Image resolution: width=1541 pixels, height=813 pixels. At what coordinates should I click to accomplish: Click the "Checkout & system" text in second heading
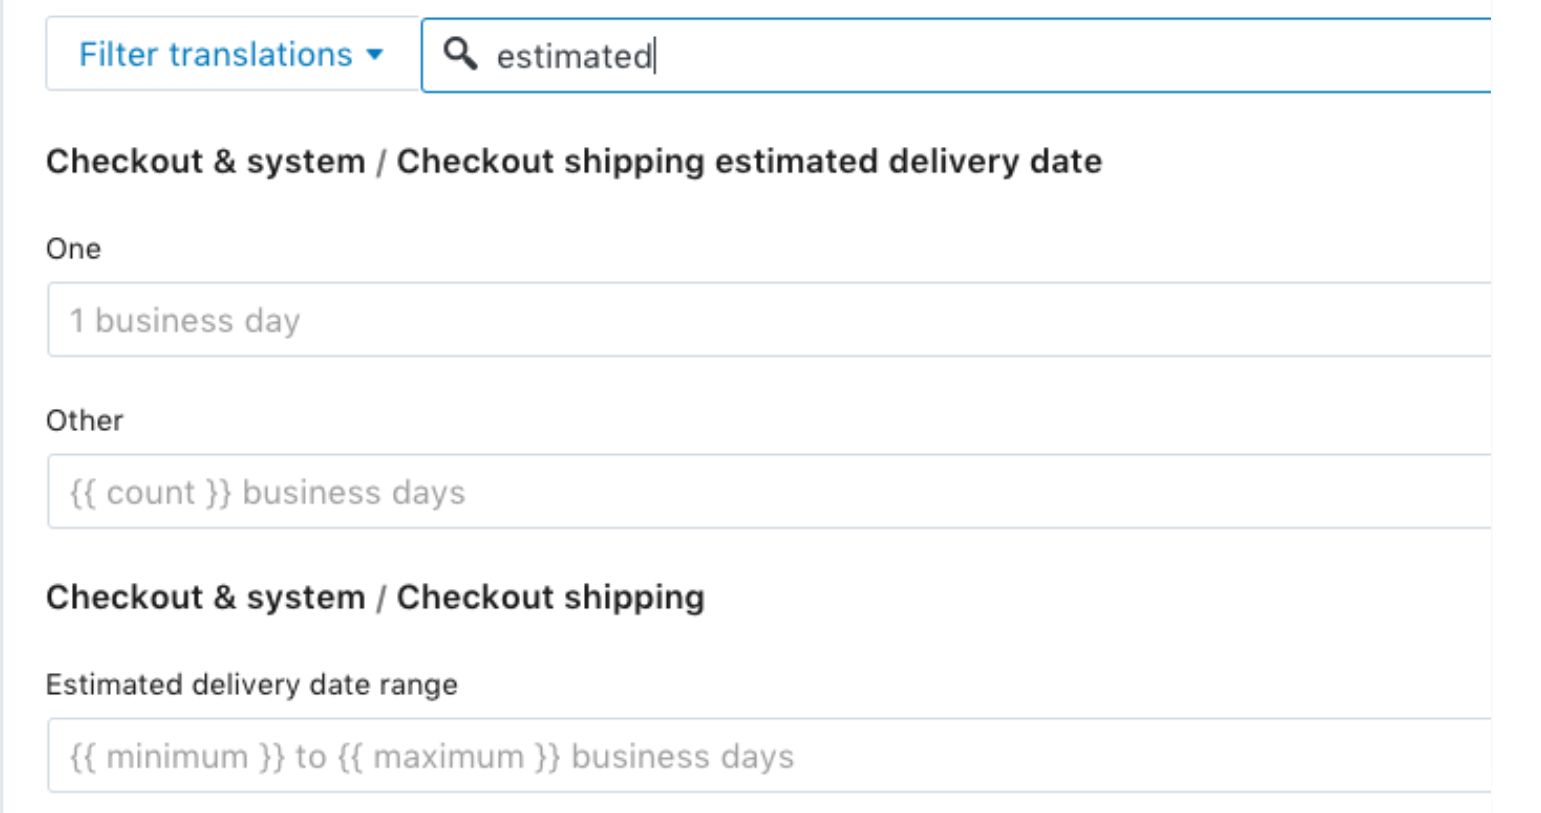[206, 597]
